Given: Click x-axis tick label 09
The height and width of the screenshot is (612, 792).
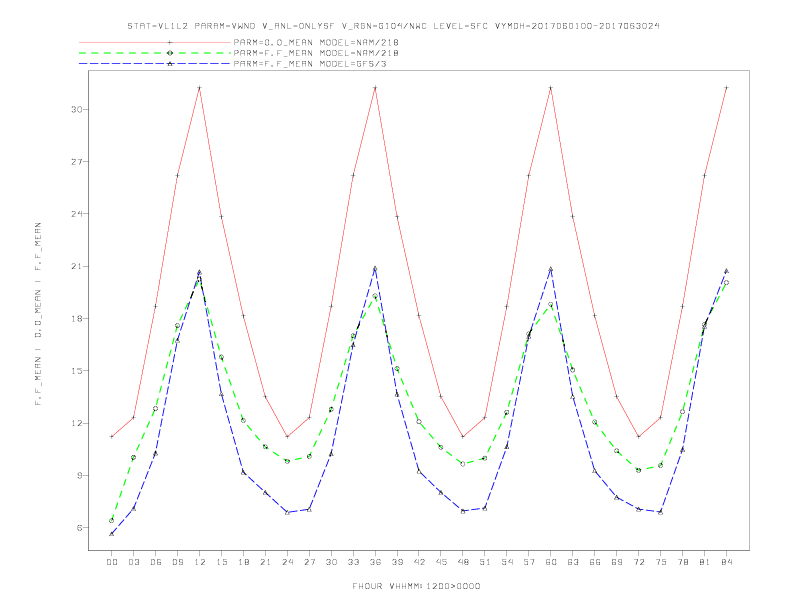Looking at the screenshot, I should [x=177, y=562].
